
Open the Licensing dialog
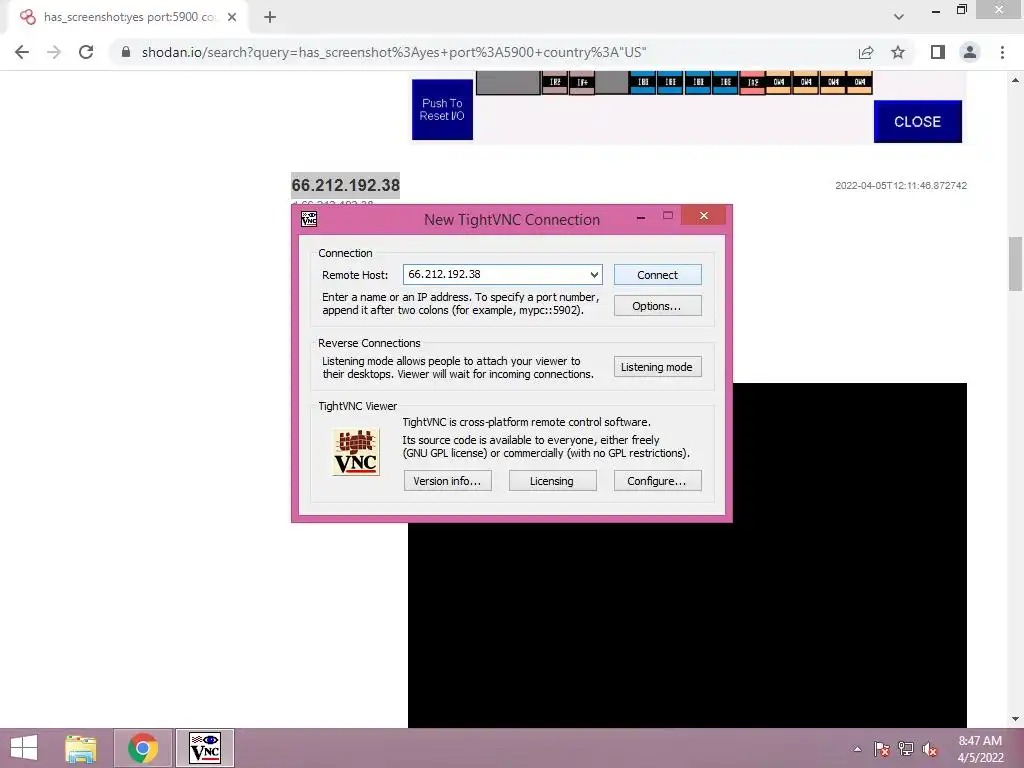tap(552, 481)
